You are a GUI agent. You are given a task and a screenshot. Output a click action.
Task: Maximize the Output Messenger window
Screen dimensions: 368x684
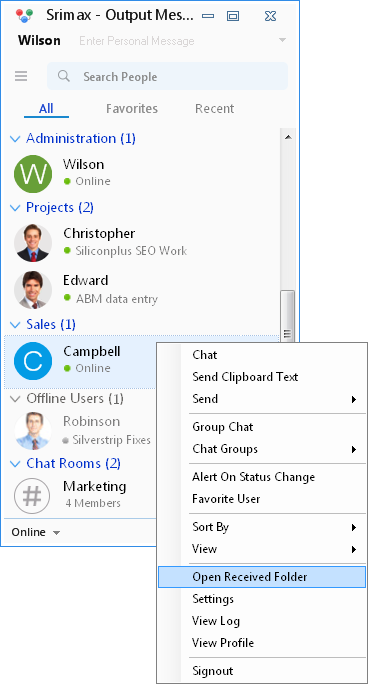tap(233, 16)
